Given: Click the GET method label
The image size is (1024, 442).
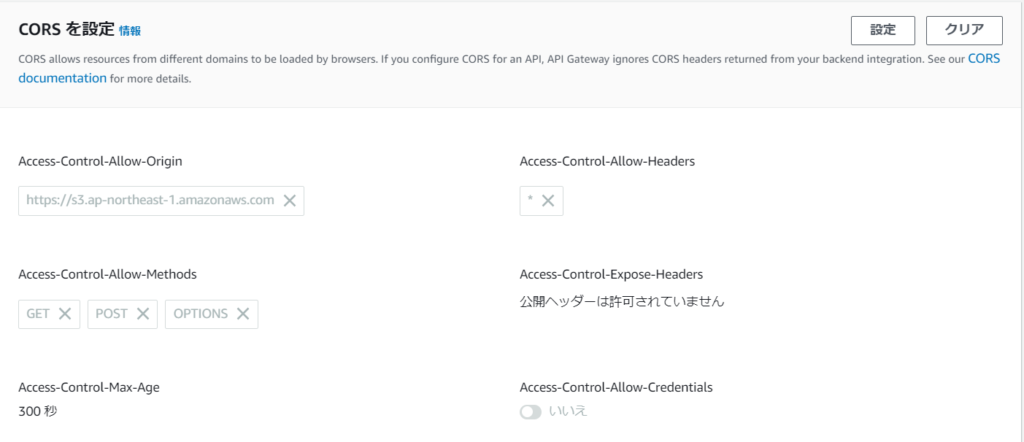Looking at the screenshot, I should click(38, 313).
